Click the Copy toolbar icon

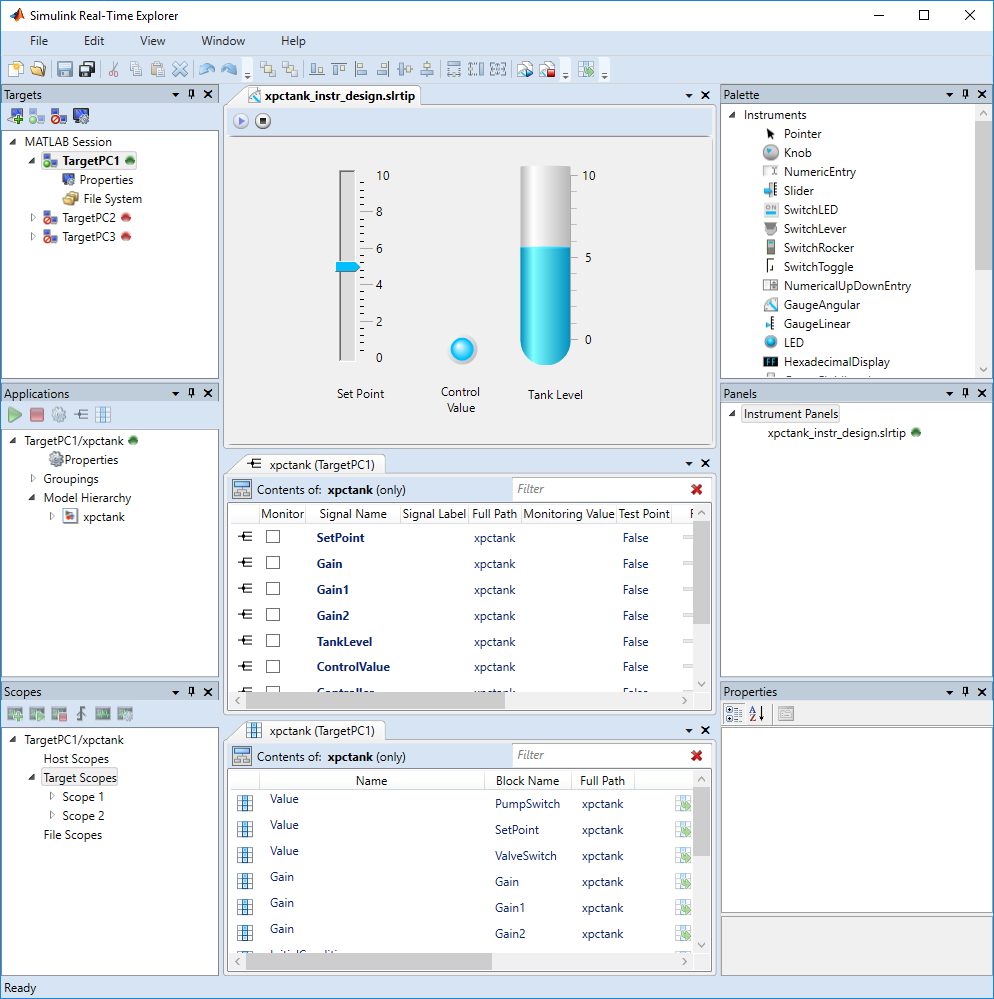[x=136, y=69]
